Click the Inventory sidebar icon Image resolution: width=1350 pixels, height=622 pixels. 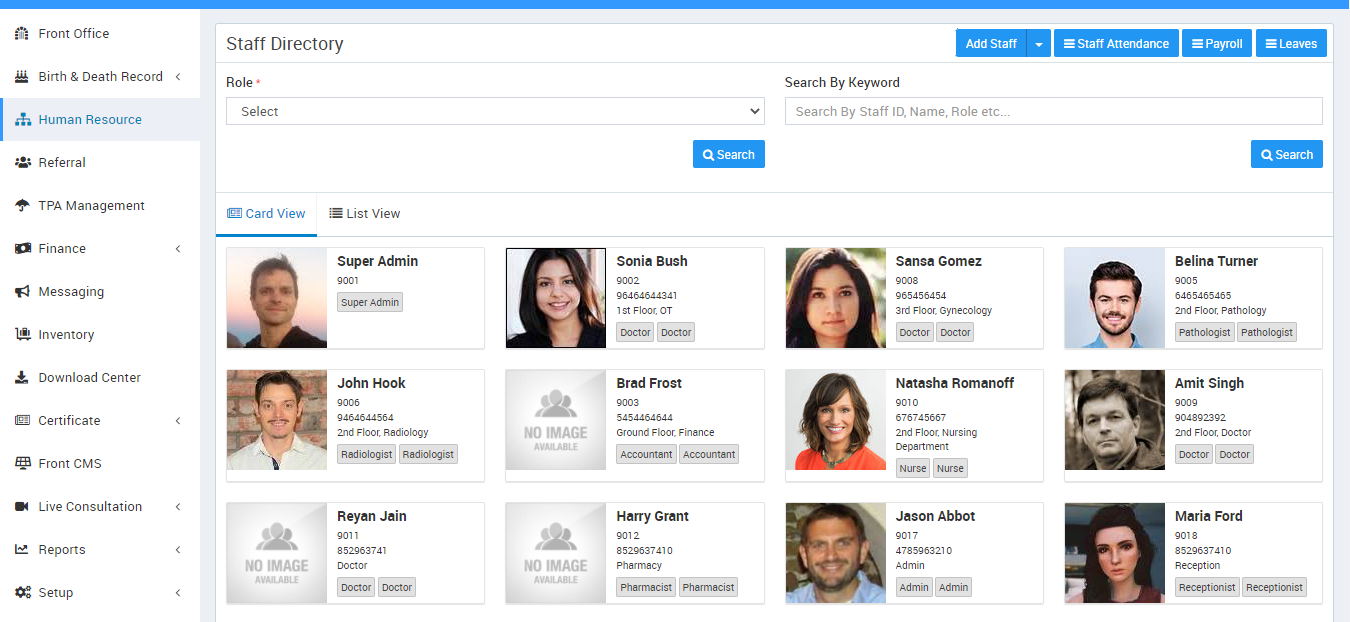point(22,335)
